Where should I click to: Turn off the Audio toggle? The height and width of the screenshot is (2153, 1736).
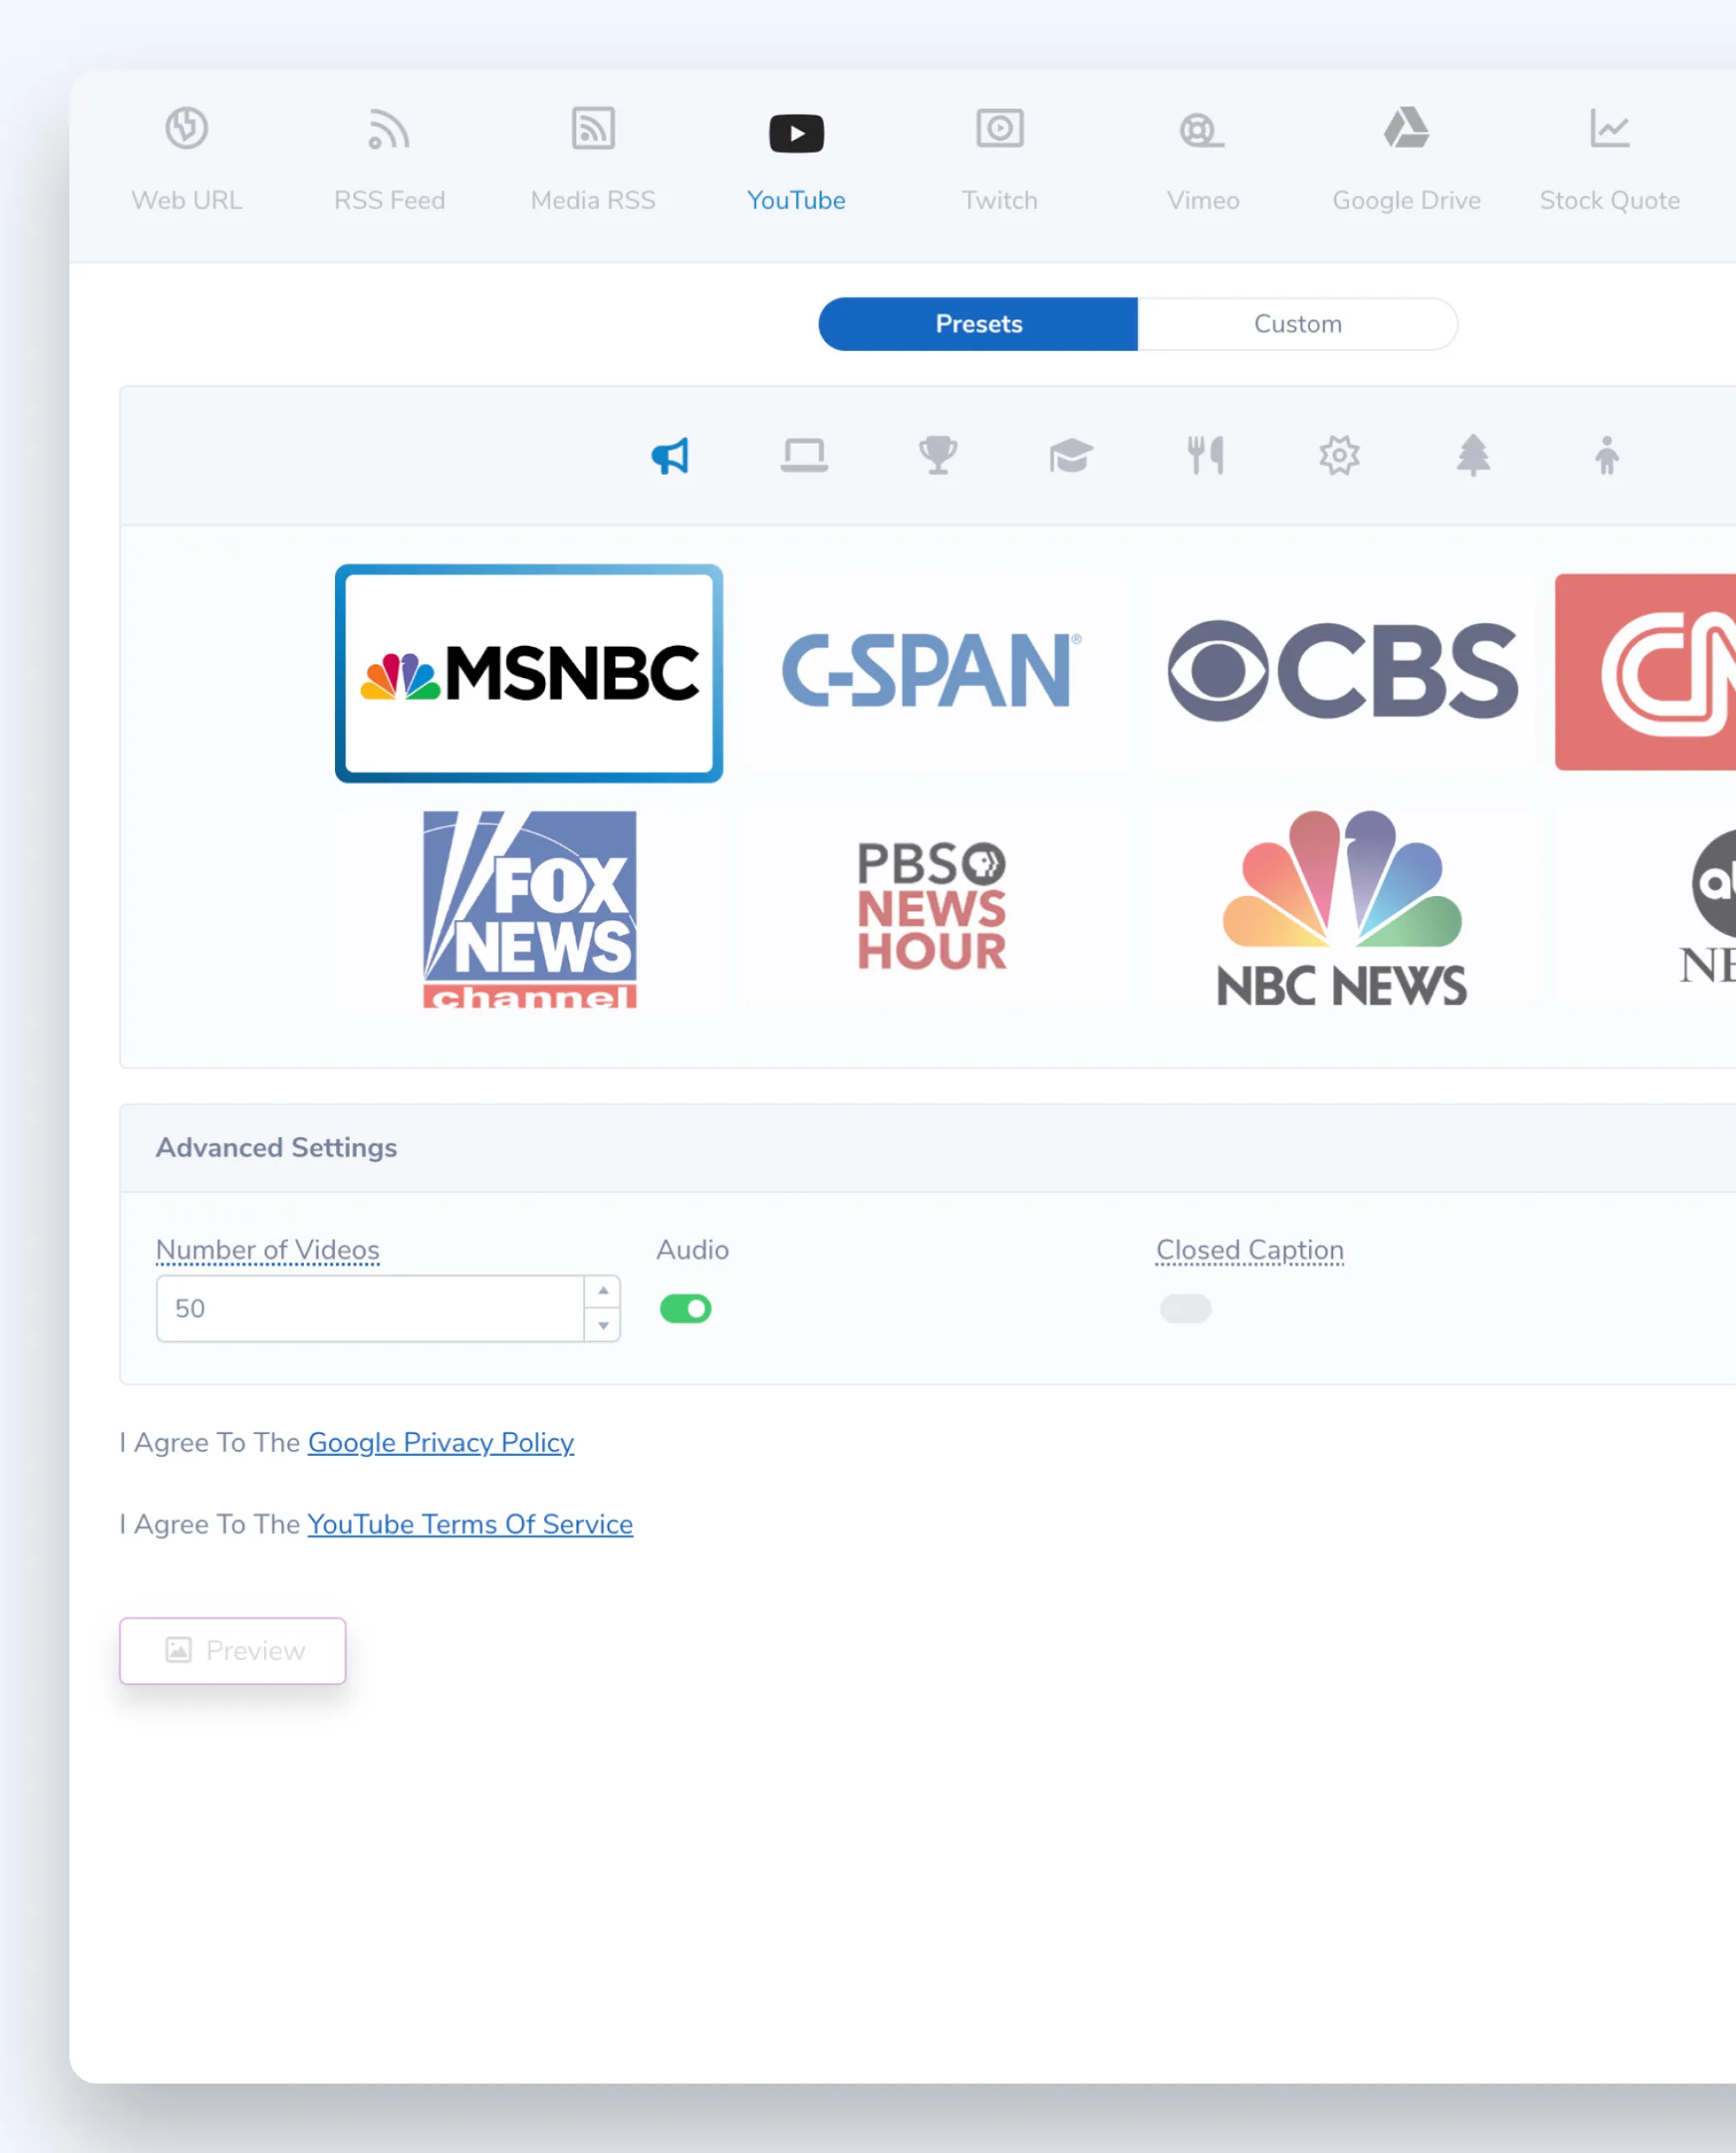pos(685,1309)
